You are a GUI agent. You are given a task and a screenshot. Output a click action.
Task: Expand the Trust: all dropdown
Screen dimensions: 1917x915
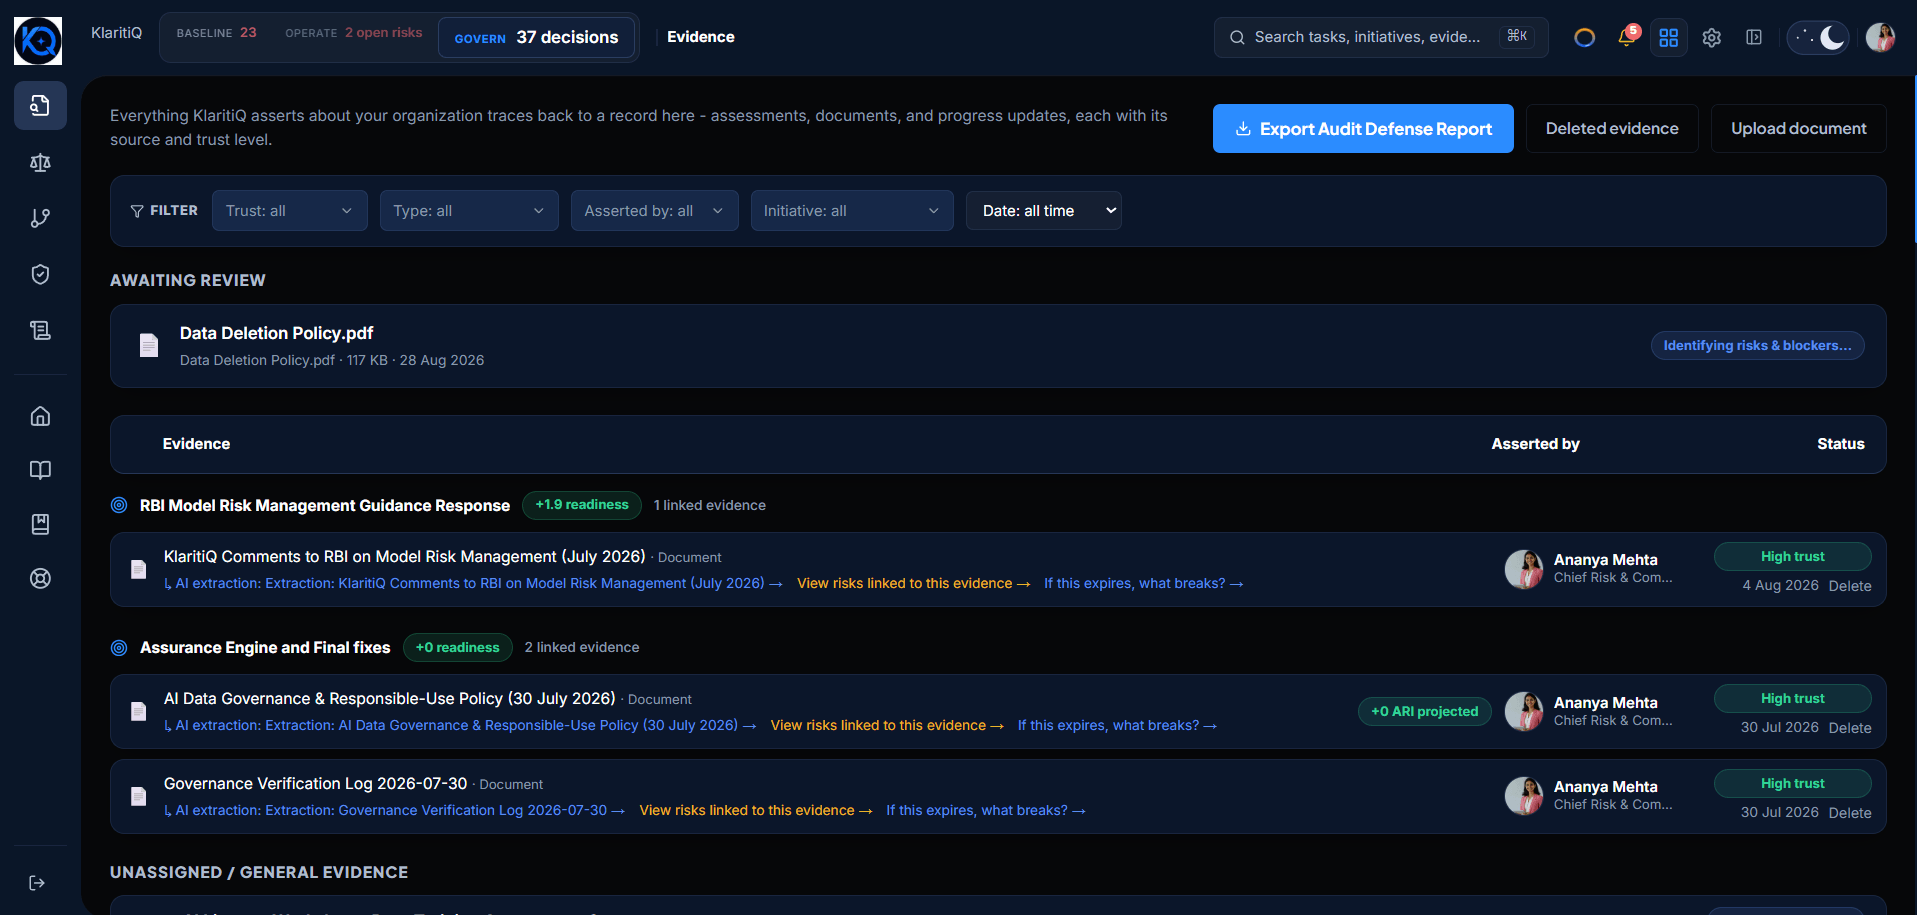coord(290,211)
